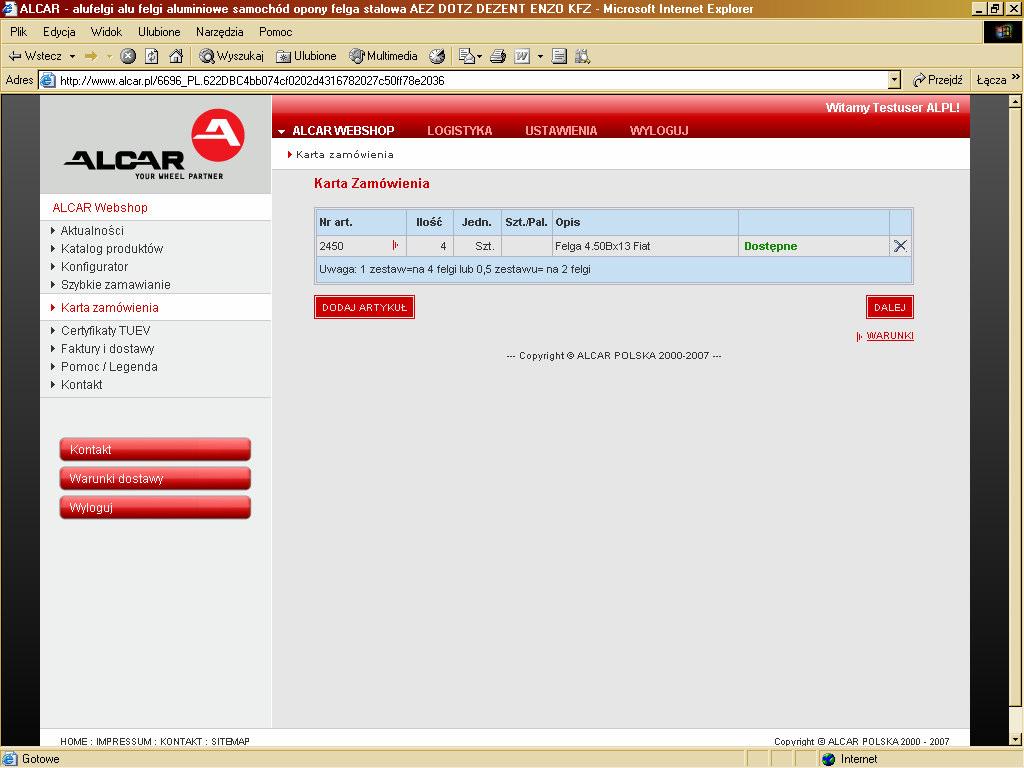The width and height of the screenshot is (1024, 768).
Task: Click the Dostępne availability status
Action: point(771,246)
